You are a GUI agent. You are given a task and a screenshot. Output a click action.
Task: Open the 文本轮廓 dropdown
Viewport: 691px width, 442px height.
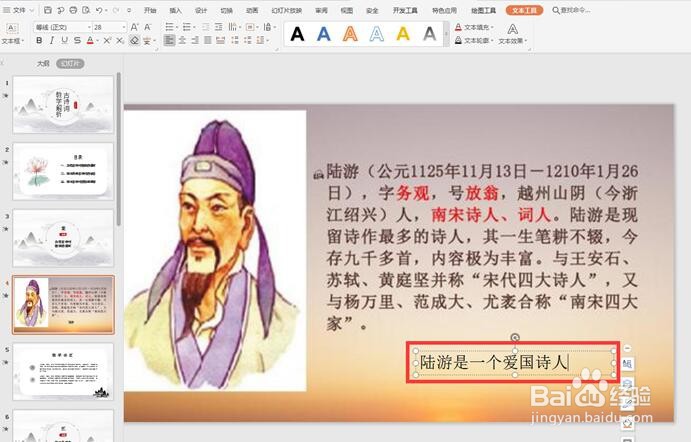click(474, 41)
